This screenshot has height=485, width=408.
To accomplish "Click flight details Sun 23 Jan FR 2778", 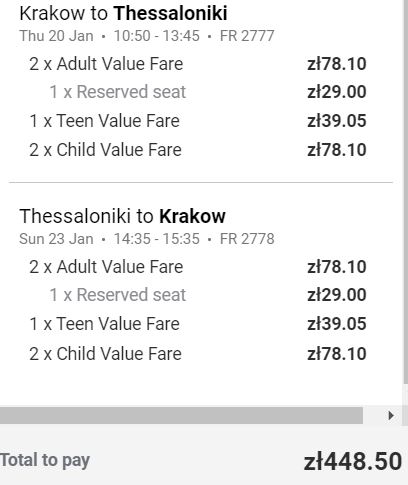I will click(147, 239).
